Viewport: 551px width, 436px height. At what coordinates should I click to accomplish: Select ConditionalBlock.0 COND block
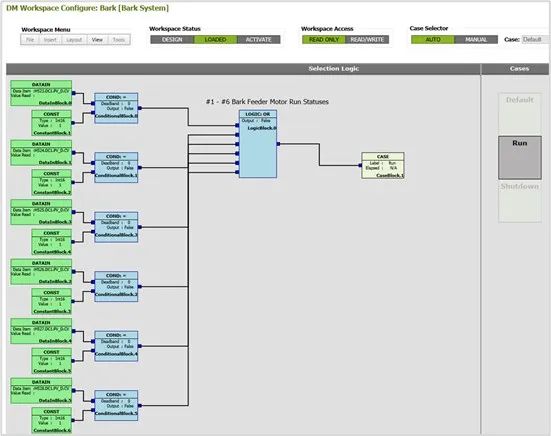116,108
